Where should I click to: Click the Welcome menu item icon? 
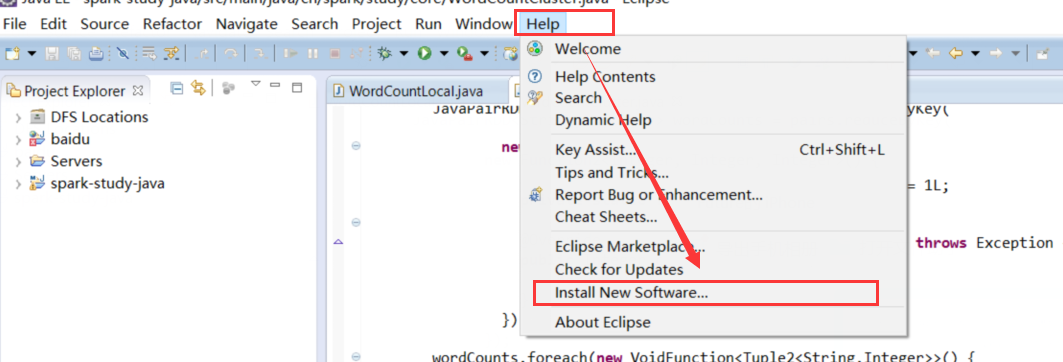[x=536, y=48]
